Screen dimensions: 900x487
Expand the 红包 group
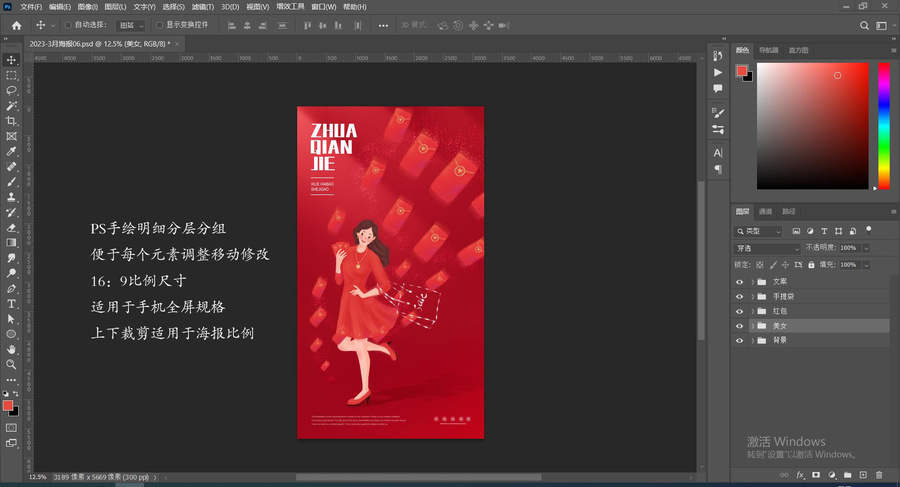pyautogui.click(x=752, y=311)
